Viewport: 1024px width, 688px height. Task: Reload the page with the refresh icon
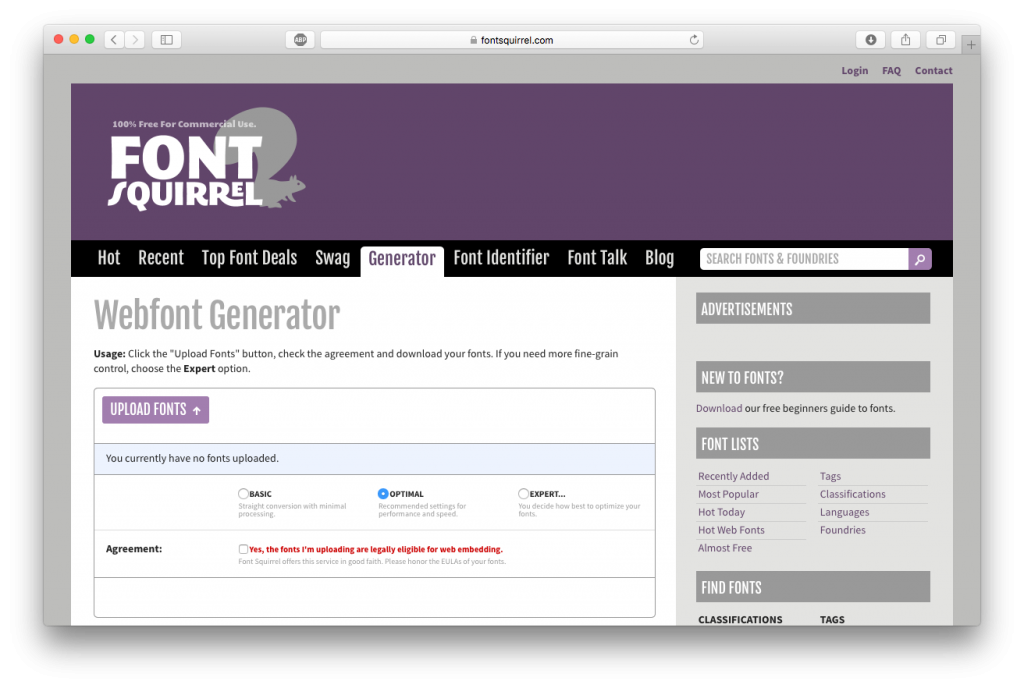[694, 40]
